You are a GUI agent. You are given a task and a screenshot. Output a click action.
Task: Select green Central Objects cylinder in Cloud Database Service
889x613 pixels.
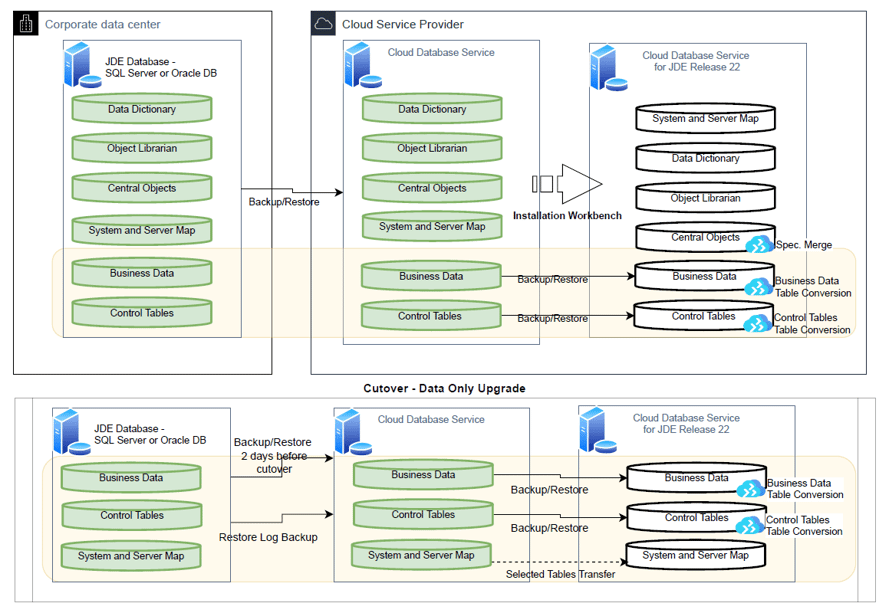[x=432, y=188]
